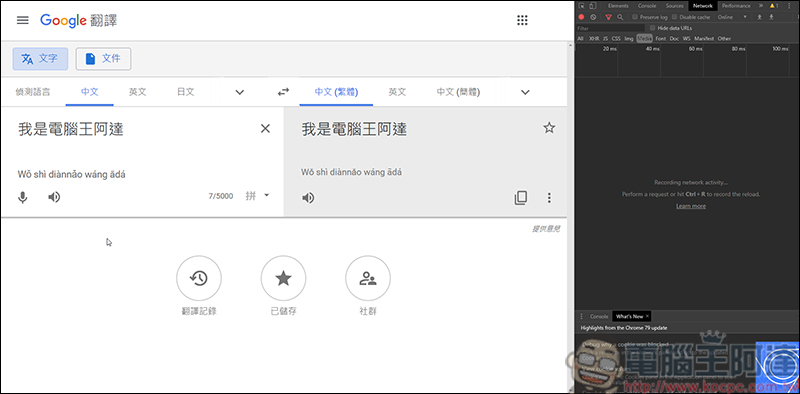Toggle the JS request type filter

click(x=605, y=38)
